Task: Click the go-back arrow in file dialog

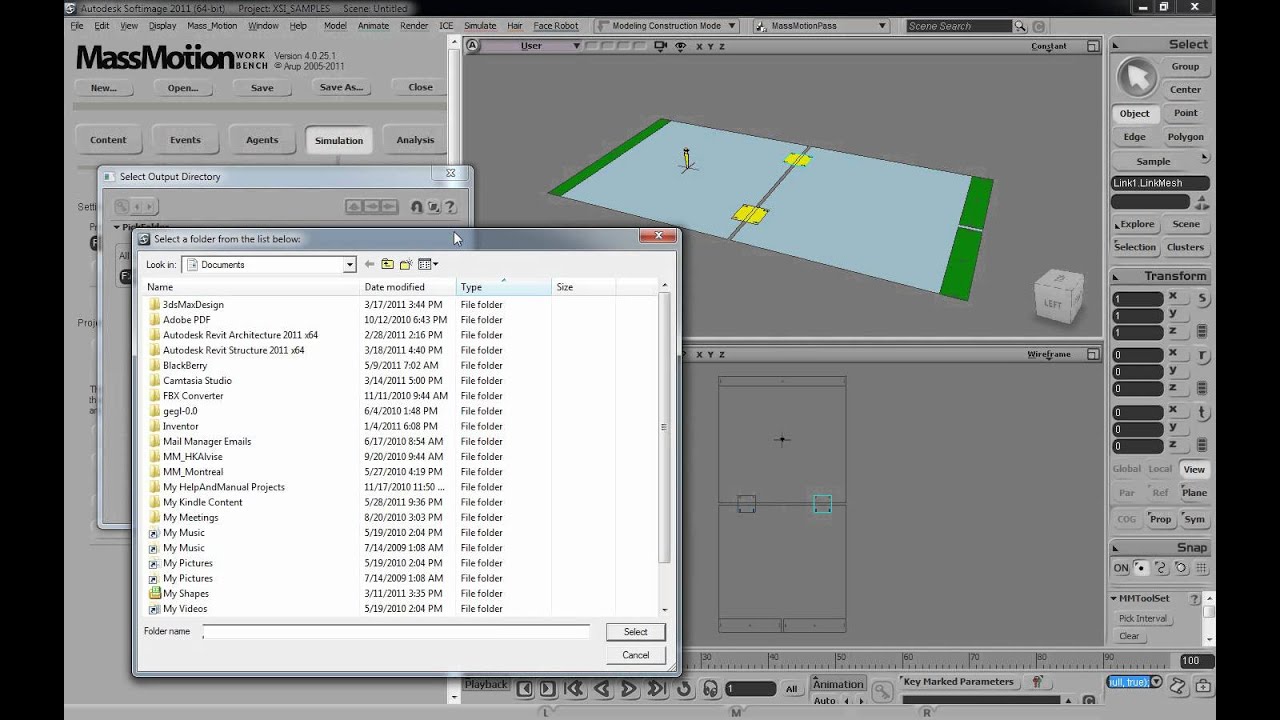Action: point(369,264)
